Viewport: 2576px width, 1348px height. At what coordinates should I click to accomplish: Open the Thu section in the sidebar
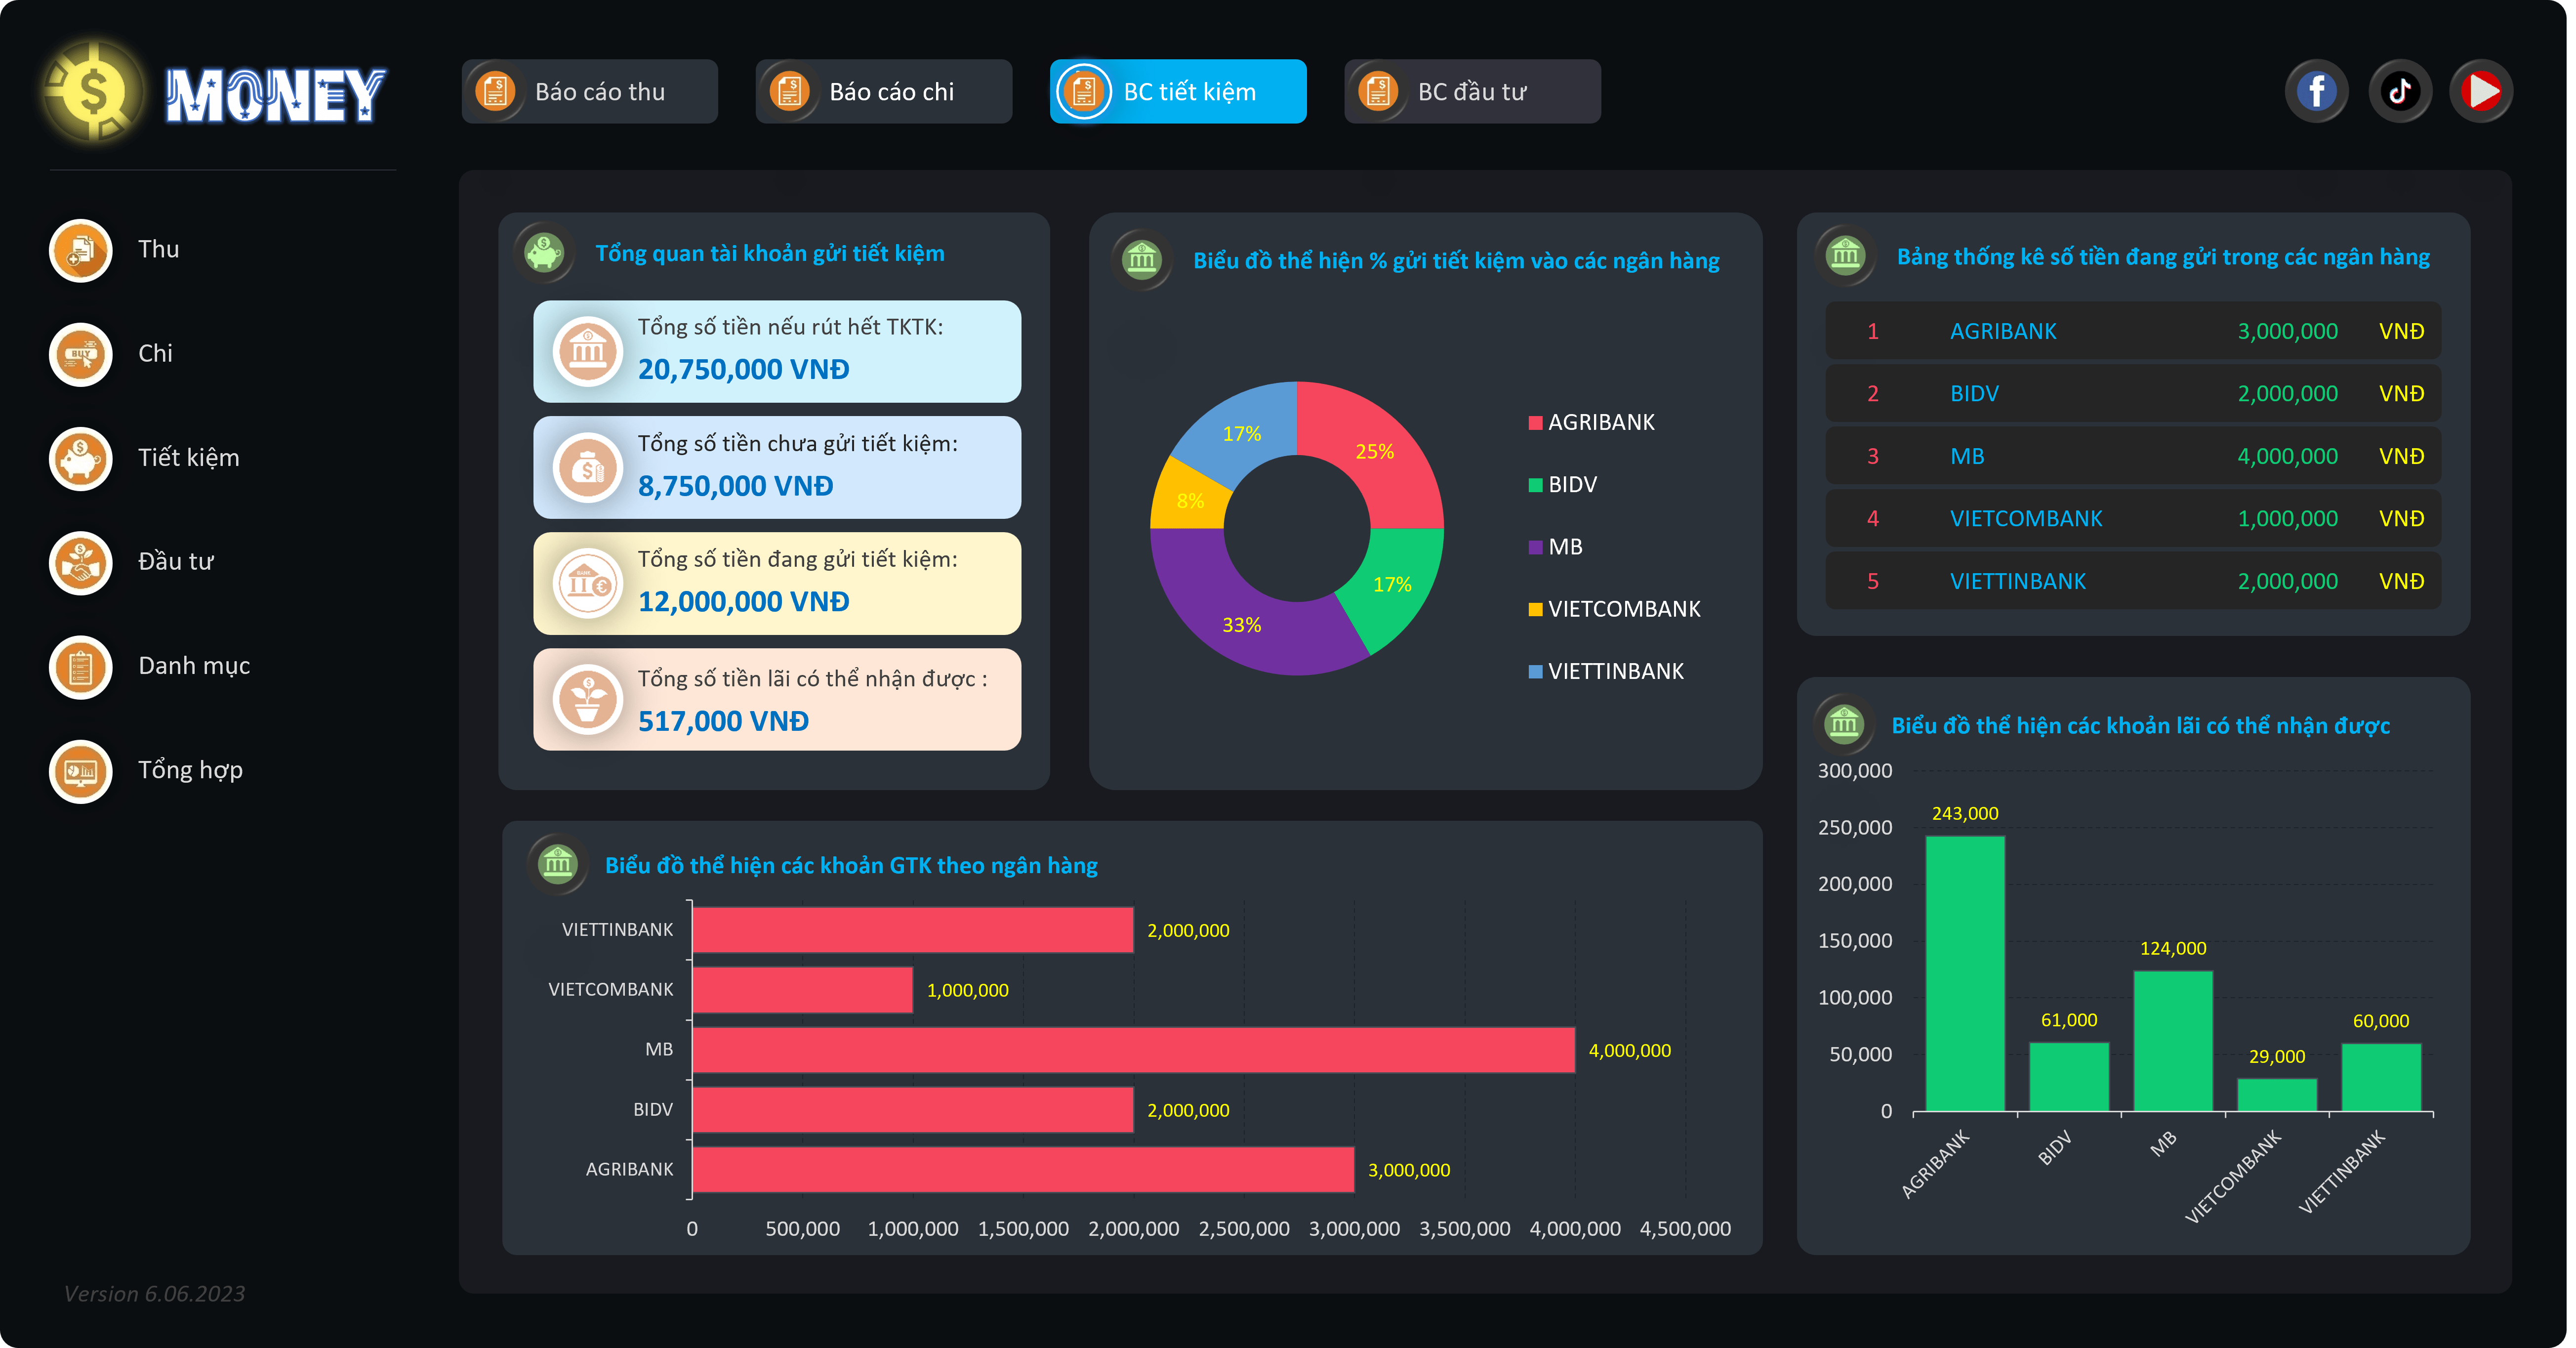(x=158, y=249)
